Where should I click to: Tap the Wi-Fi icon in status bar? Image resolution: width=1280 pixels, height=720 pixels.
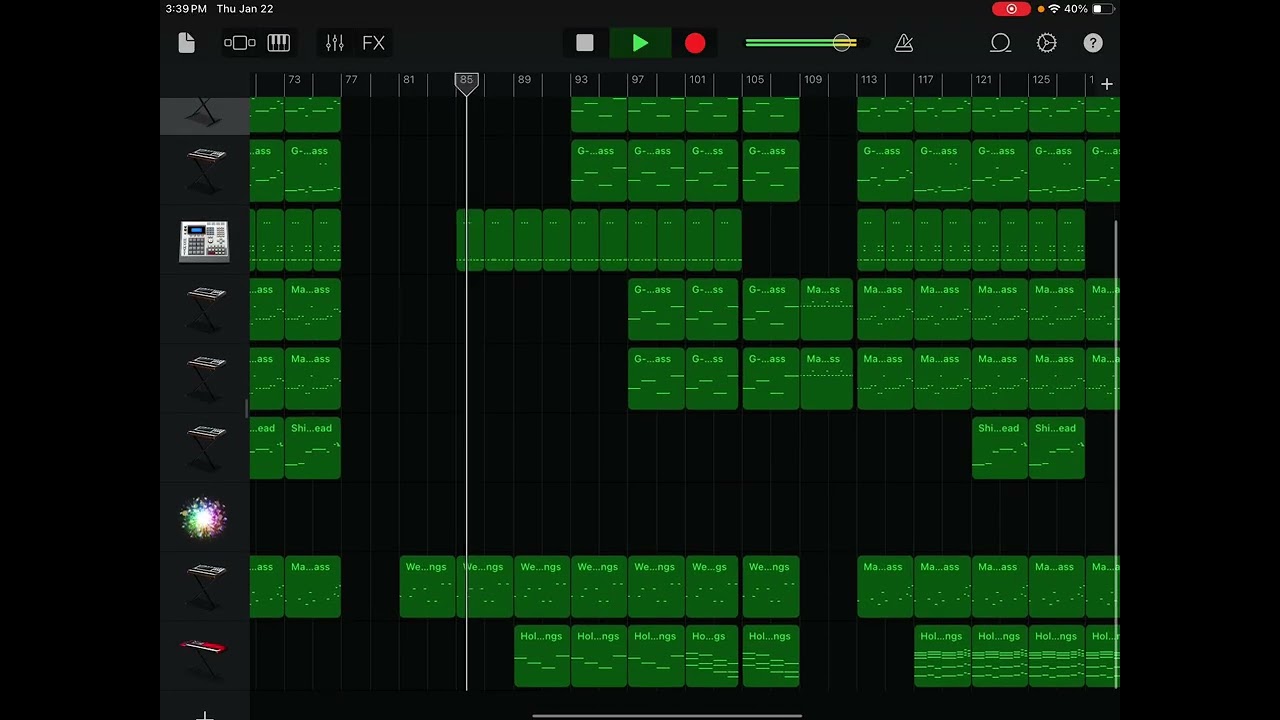click(1054, 9)
